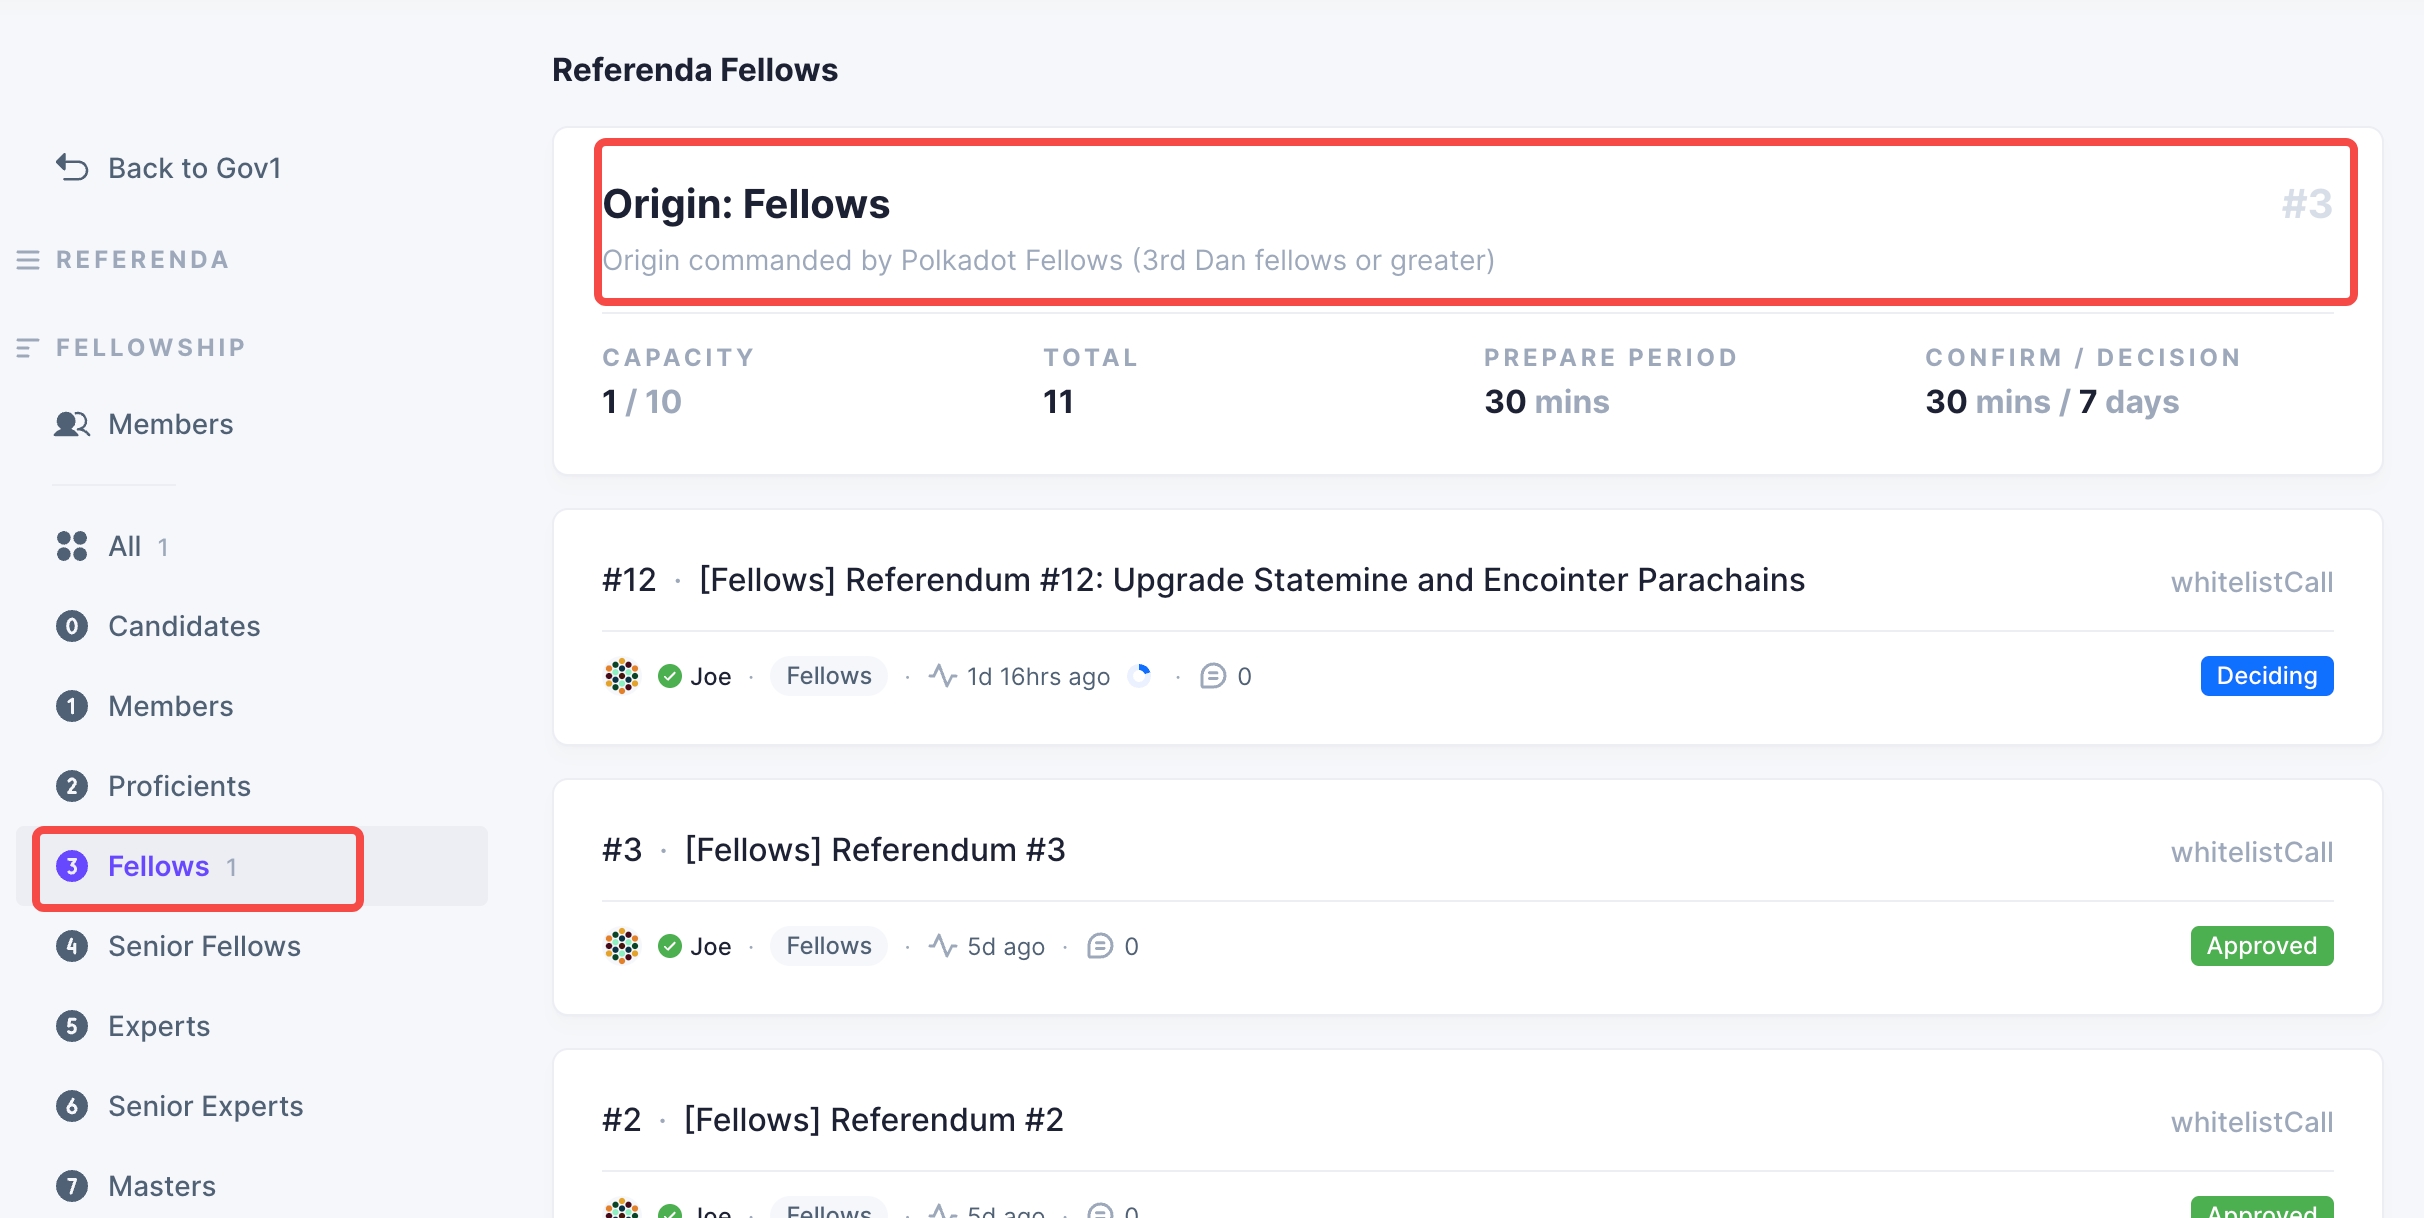Select the All filter in the sidebar
Viewport: 2424px width, 1218px height.
tap(124, 546)
